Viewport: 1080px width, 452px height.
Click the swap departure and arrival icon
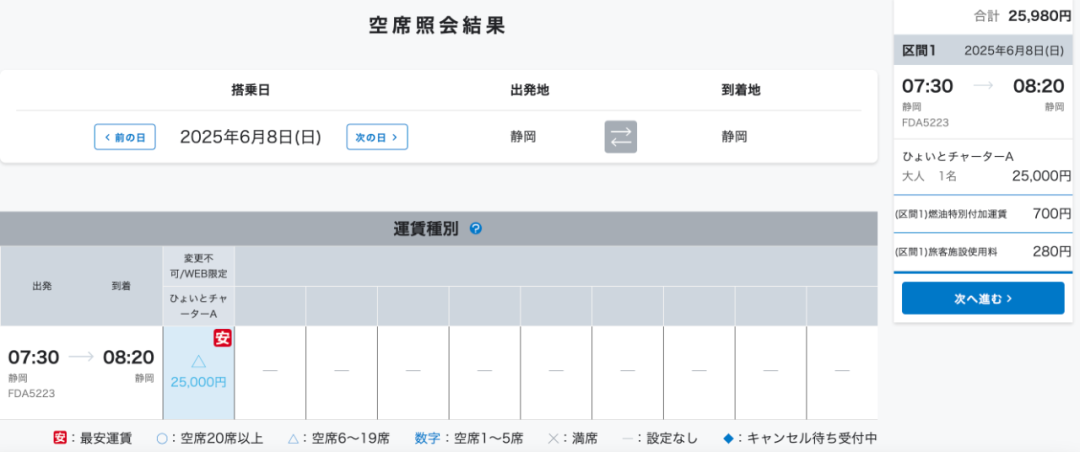tap(621, 136)
